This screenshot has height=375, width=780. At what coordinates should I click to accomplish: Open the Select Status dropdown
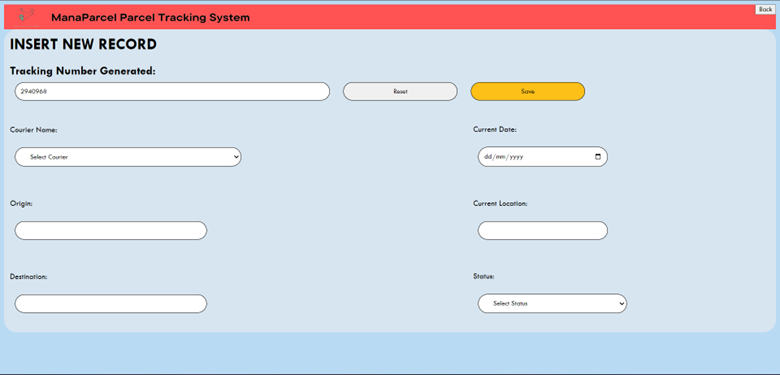552,303
